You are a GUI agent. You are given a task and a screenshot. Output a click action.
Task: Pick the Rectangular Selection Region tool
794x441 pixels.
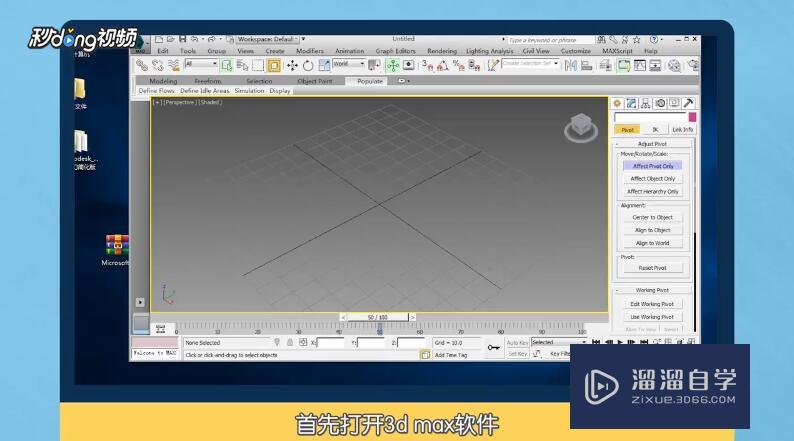point(258,65)
